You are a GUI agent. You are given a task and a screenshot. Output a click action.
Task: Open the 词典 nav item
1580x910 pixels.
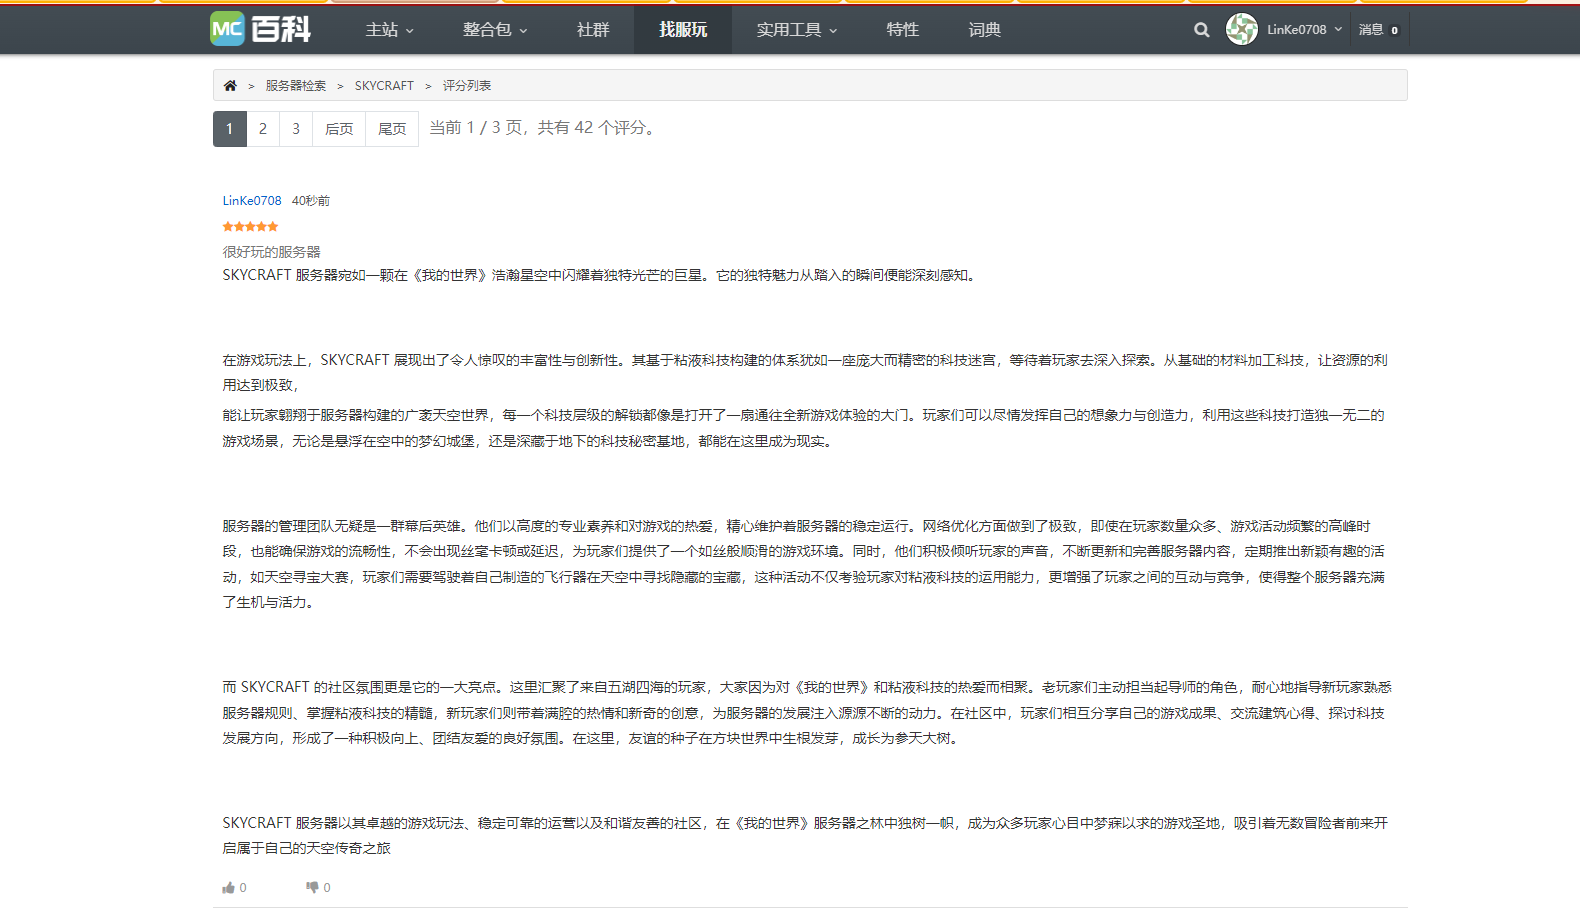point(984,30)
